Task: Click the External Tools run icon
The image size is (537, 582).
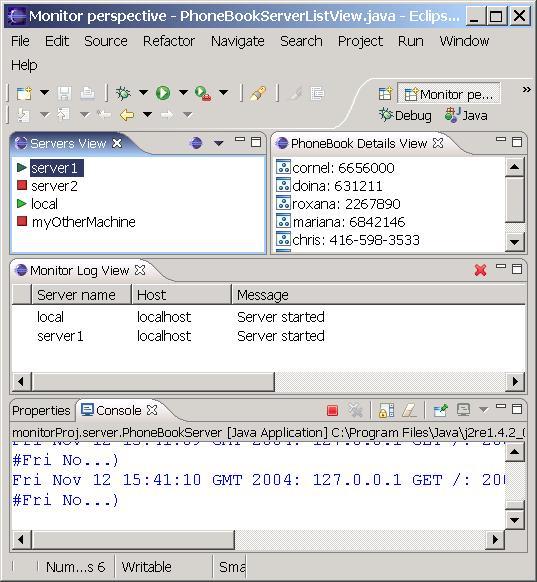Action: click(203, 93)
